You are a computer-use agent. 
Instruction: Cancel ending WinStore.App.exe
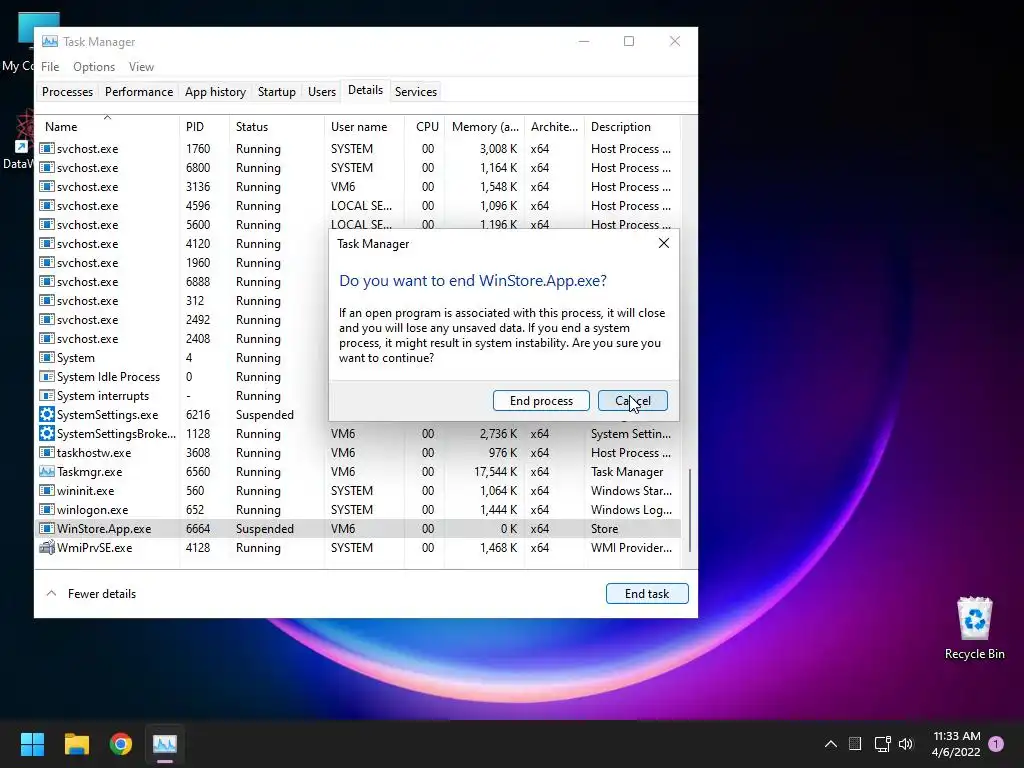click(633, 400)
